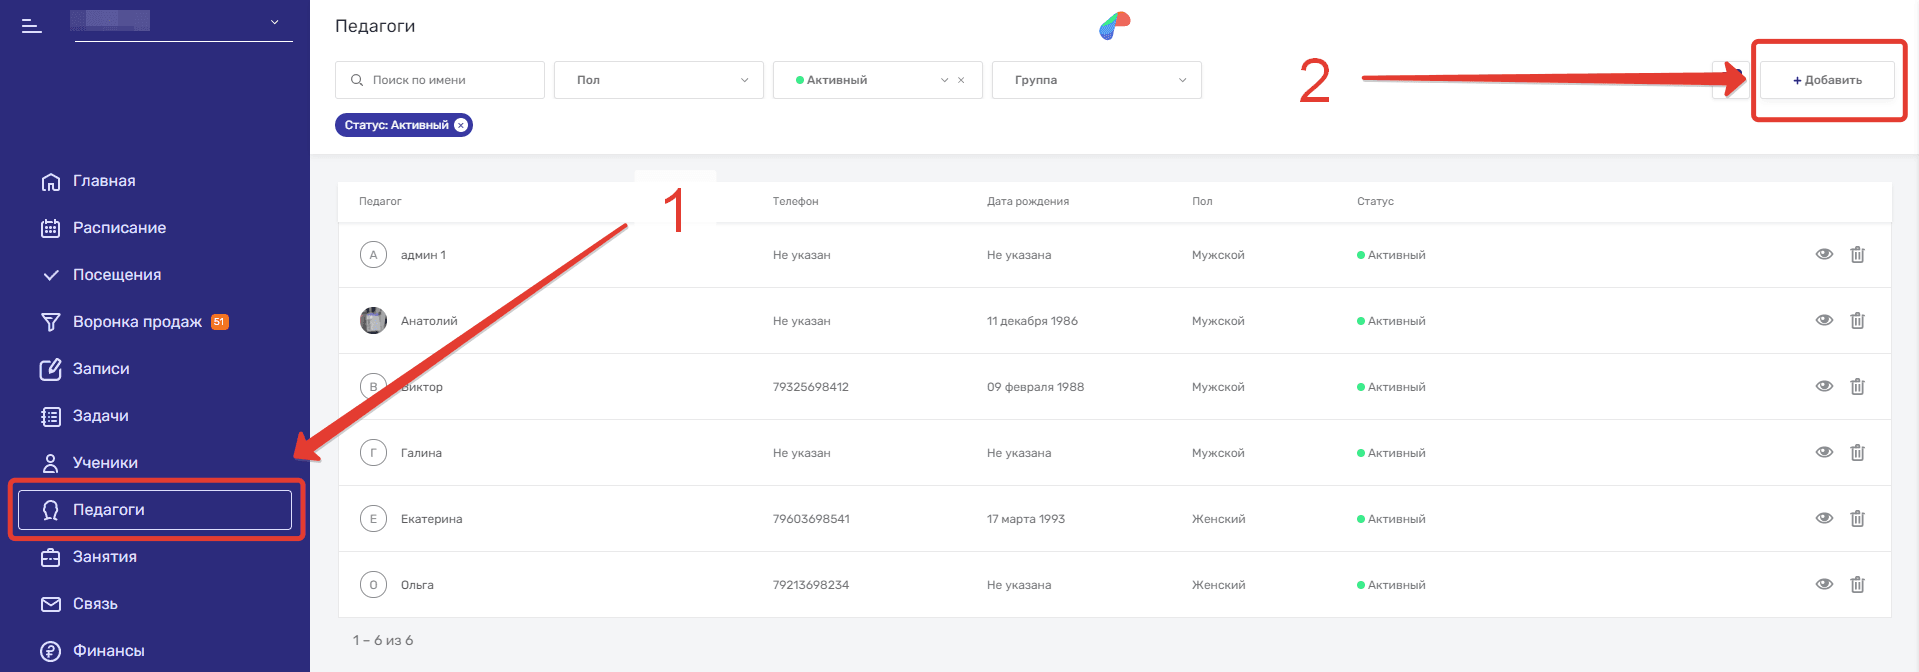The height and width of the screenshot is (672, 1919).
Task: Delete the Ольга teacher row
Action: tap(1857, 585)
